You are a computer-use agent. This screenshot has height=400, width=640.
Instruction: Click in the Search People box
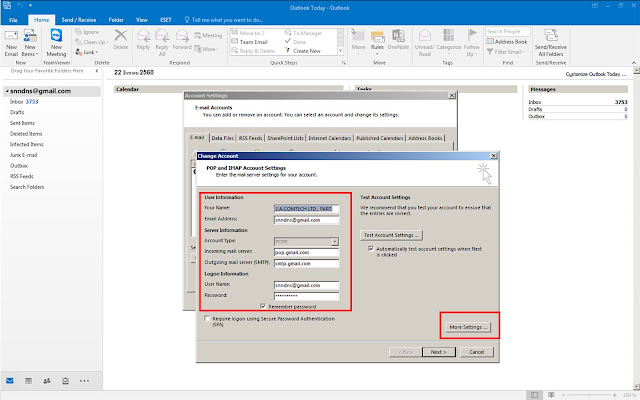pyautogui.click(x=508, y=31)
